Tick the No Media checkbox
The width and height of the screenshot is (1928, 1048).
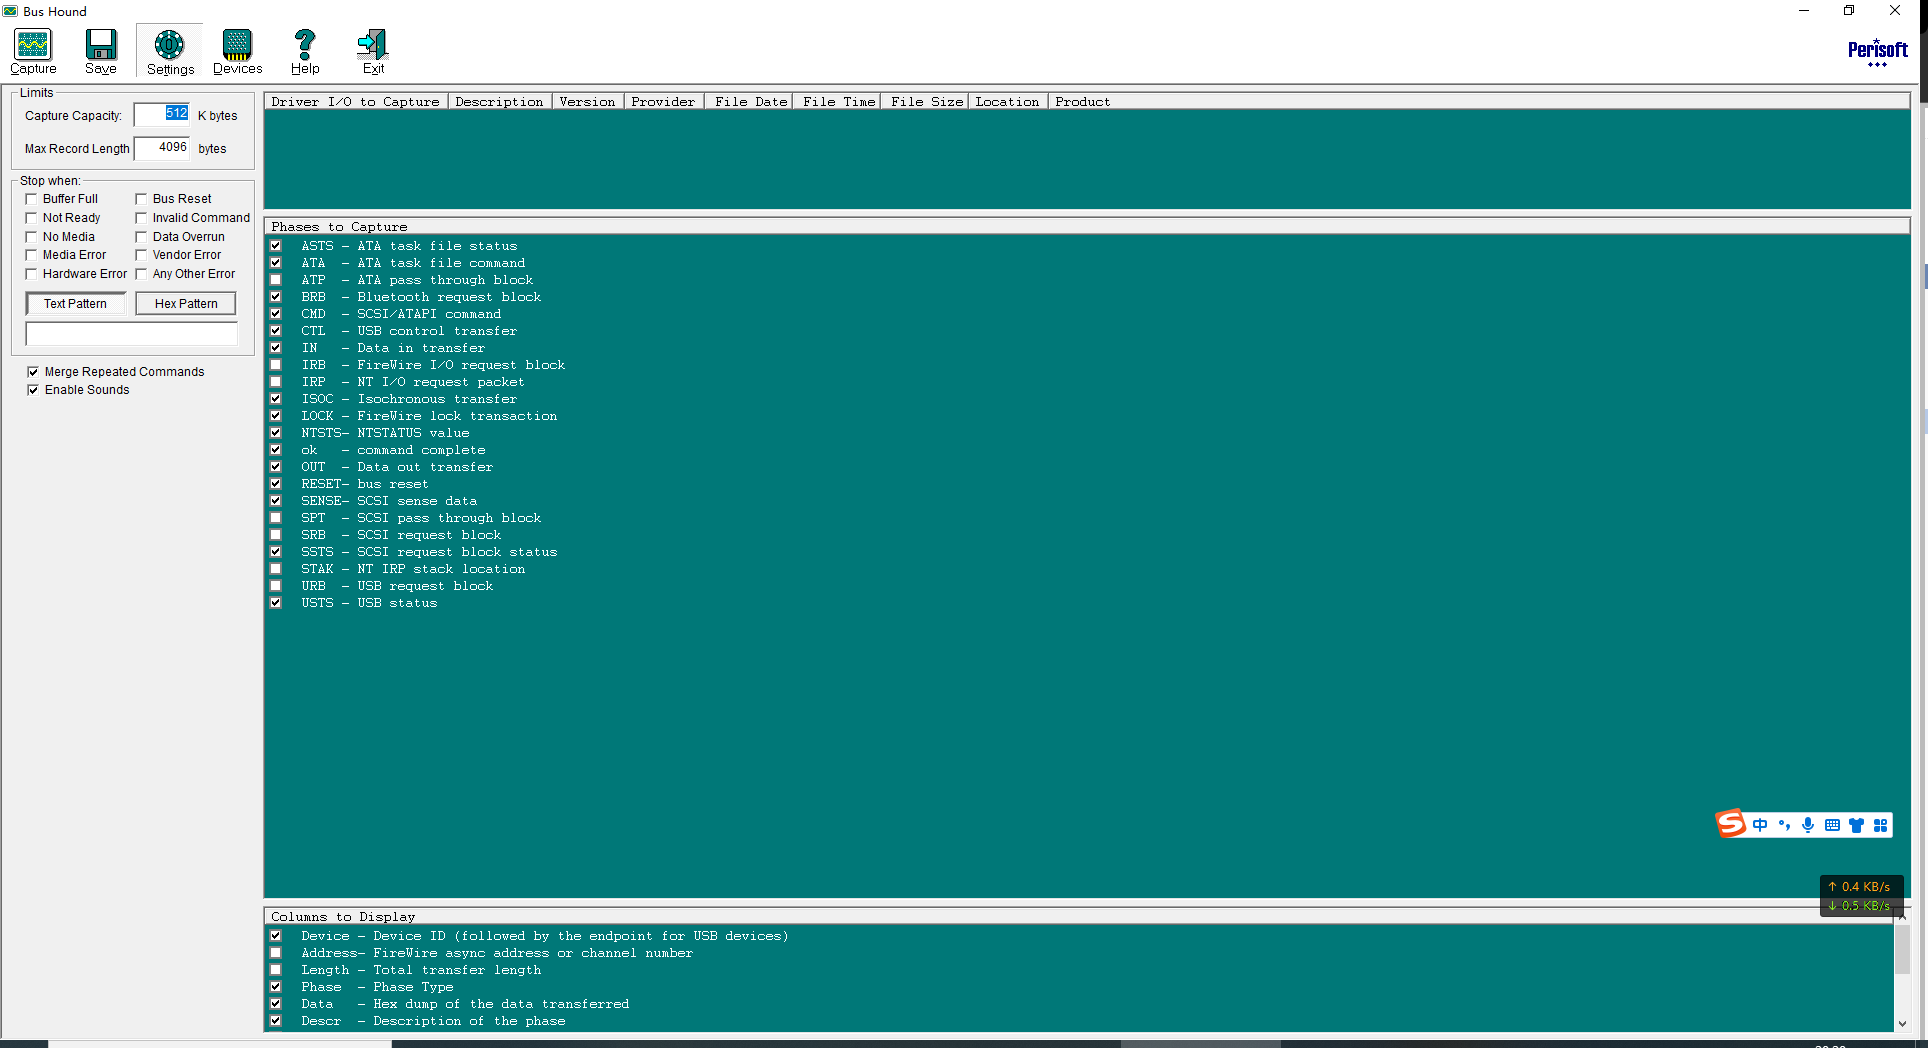point(31,237)
